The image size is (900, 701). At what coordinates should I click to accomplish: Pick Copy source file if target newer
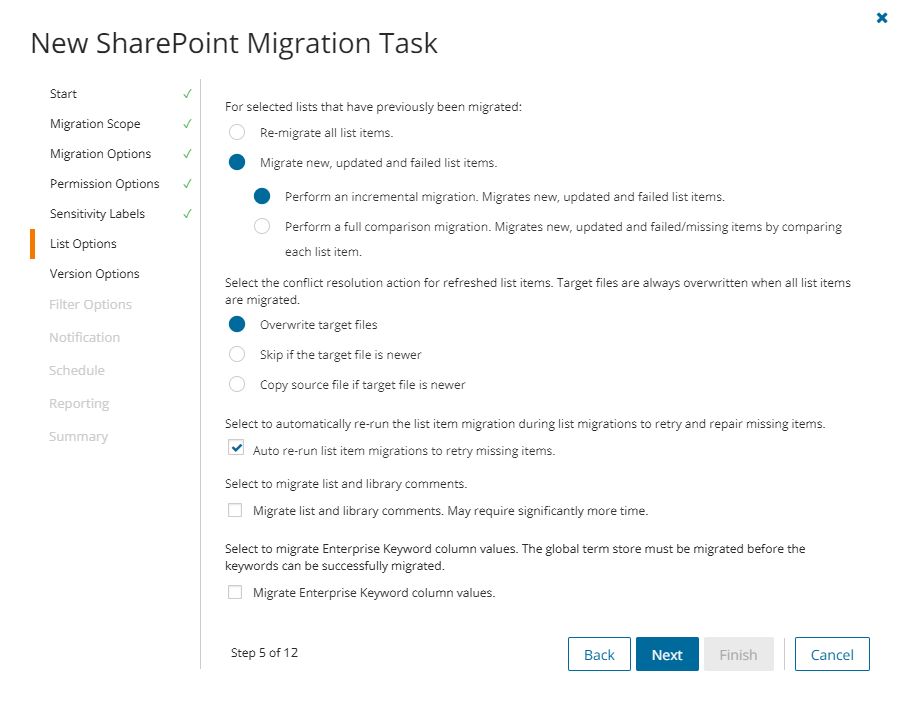pyautogui.click(x=237, y=384)
